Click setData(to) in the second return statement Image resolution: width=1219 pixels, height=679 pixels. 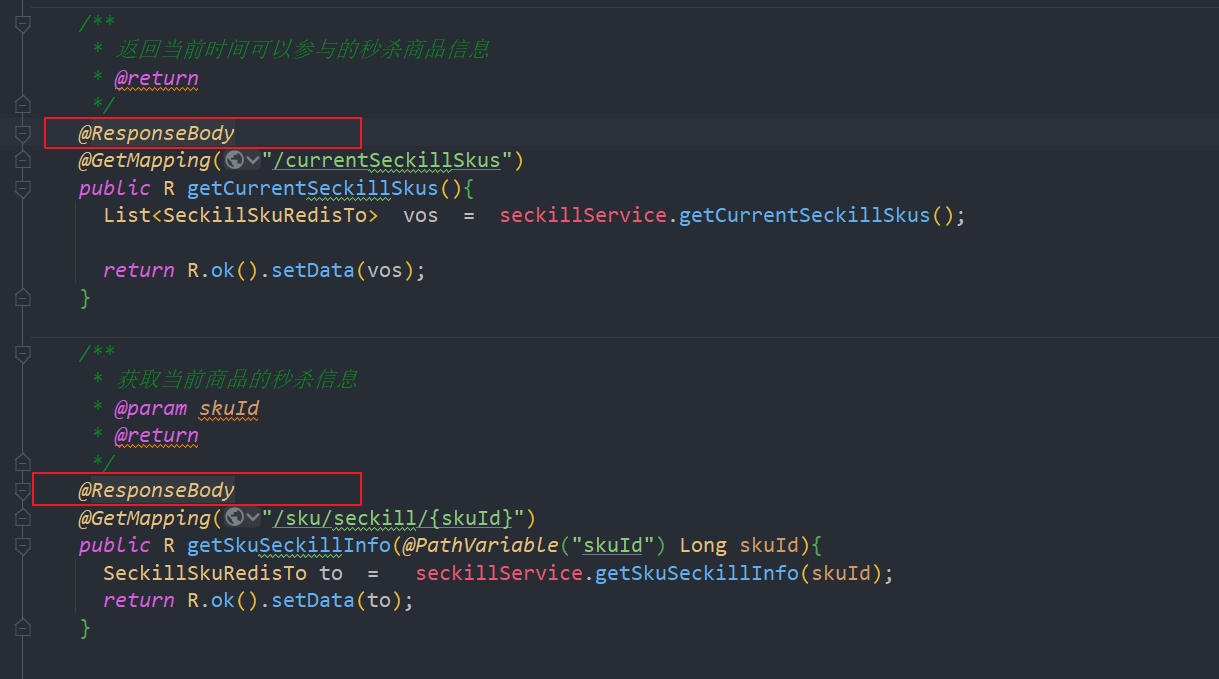[339, 600]
